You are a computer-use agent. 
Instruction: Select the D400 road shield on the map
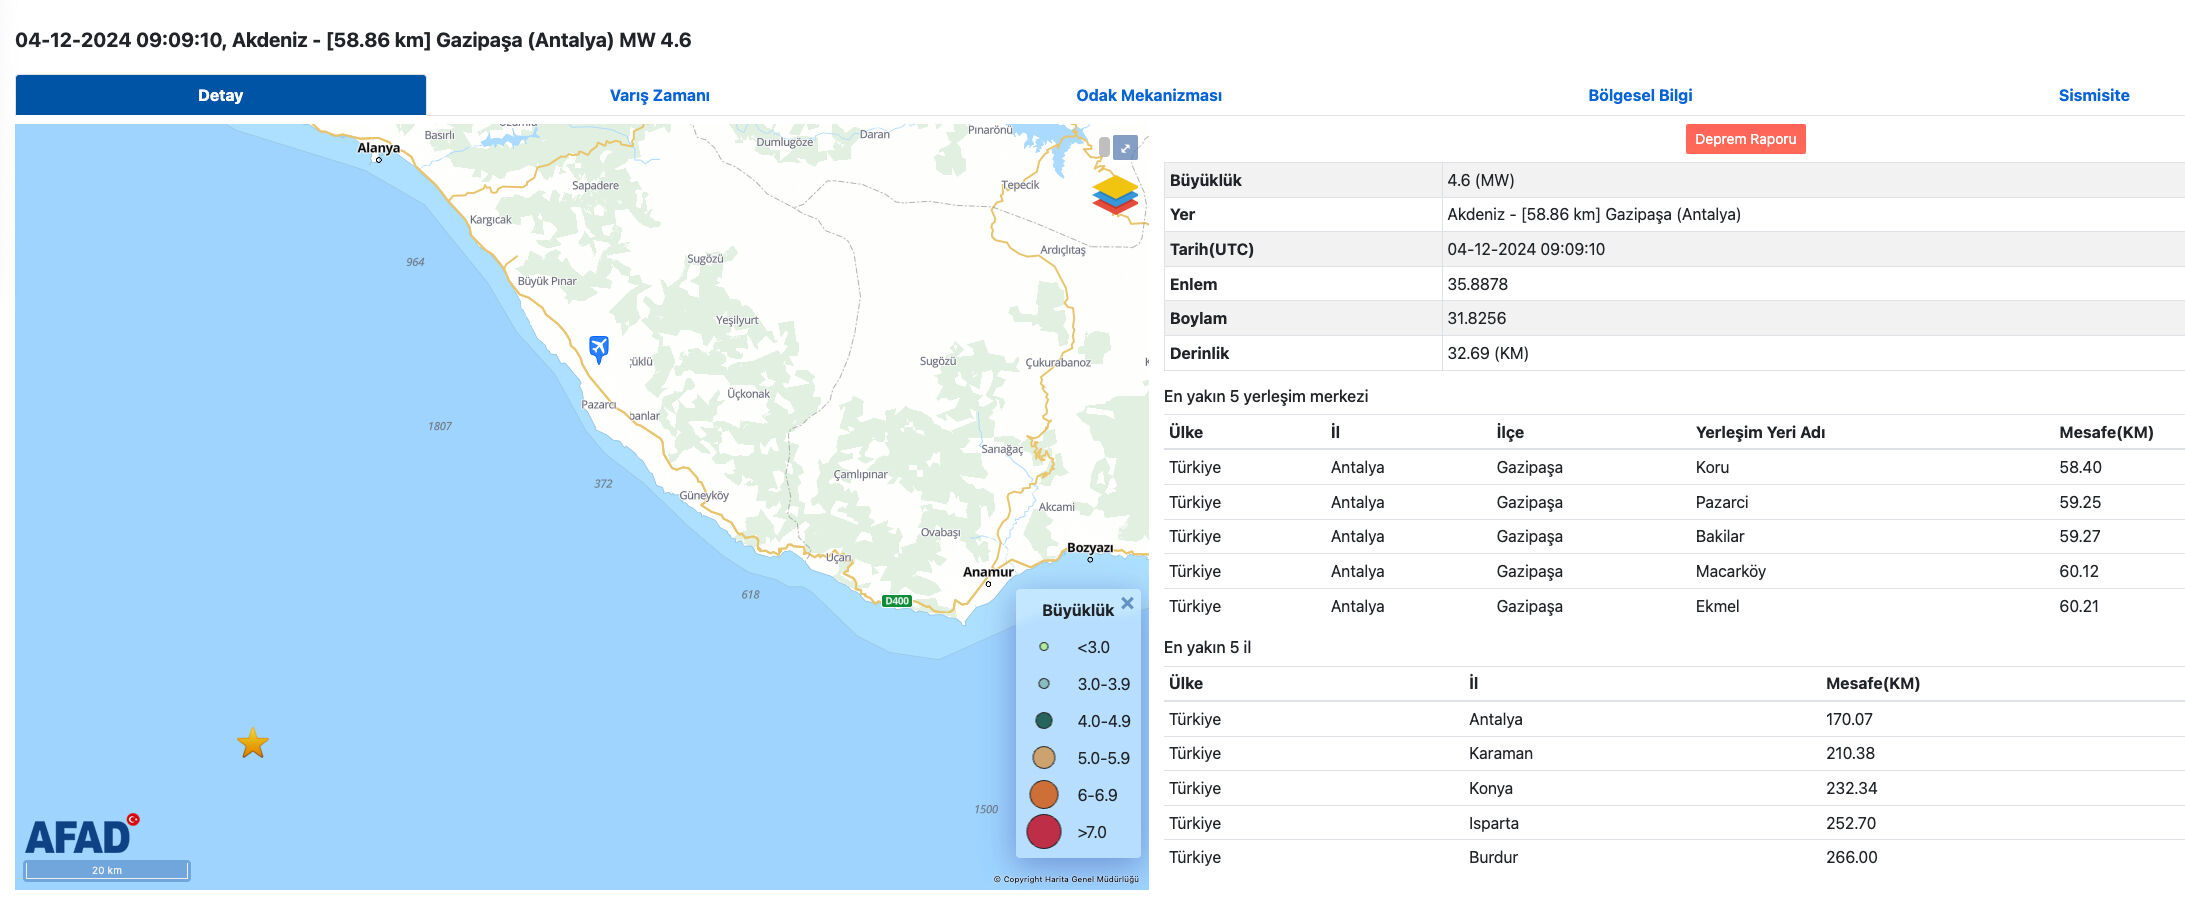(897, 603)
